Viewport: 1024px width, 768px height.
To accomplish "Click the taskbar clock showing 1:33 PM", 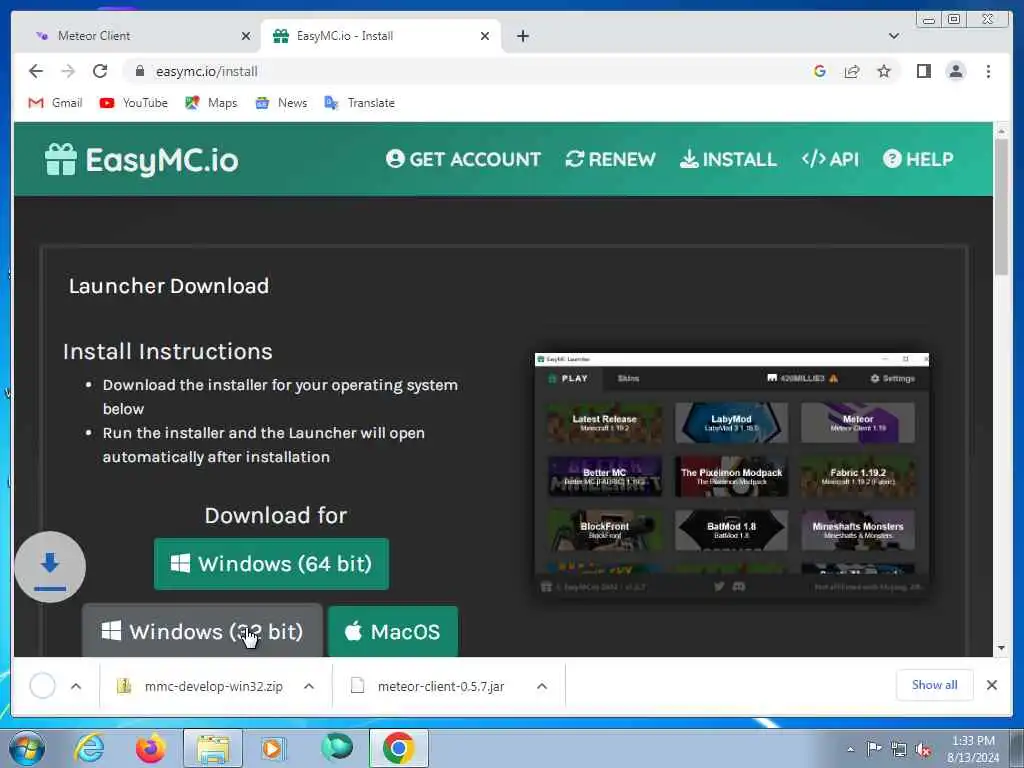I will tap(972, 749).
